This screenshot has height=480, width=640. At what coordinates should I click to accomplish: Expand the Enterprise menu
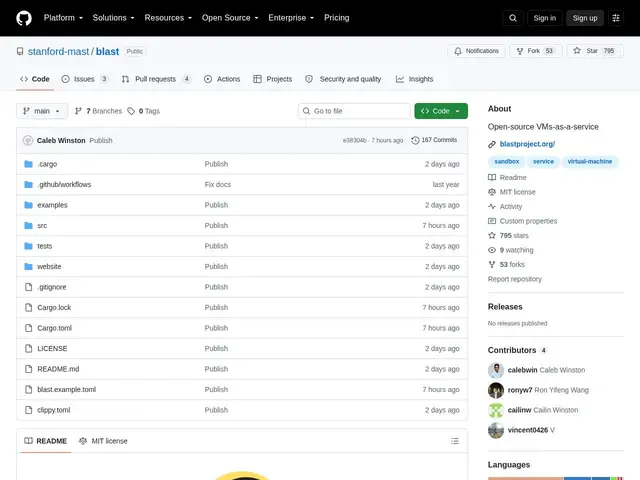pos(291,18)
